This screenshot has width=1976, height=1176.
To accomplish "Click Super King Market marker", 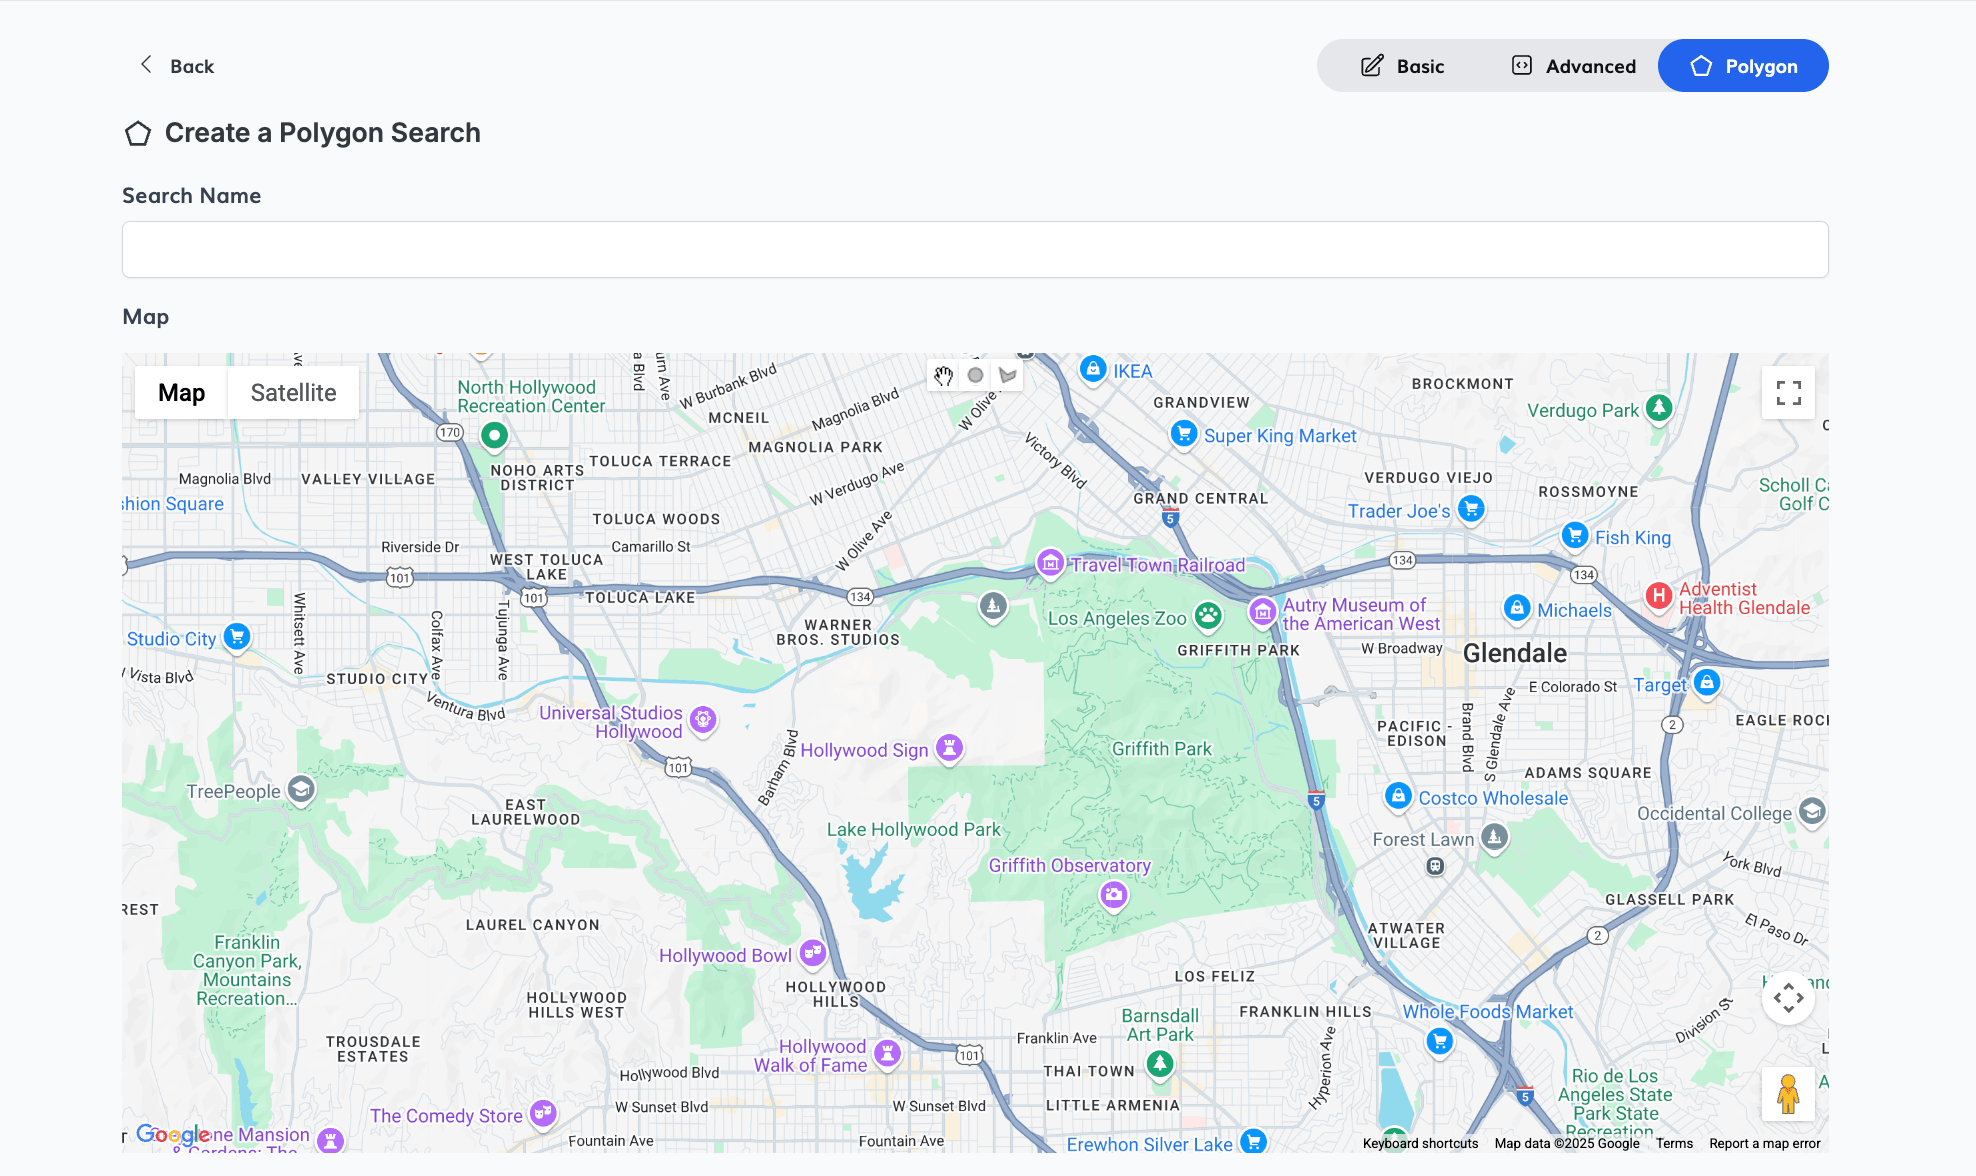I will click(1184, 434).
